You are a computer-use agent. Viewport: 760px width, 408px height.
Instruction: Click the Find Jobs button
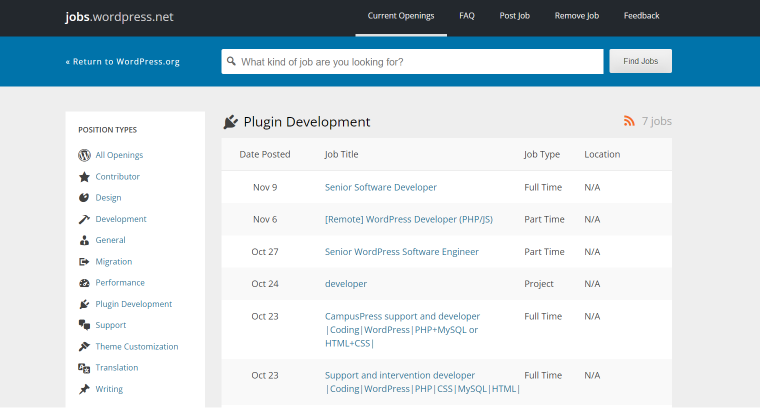click(640, 61)
